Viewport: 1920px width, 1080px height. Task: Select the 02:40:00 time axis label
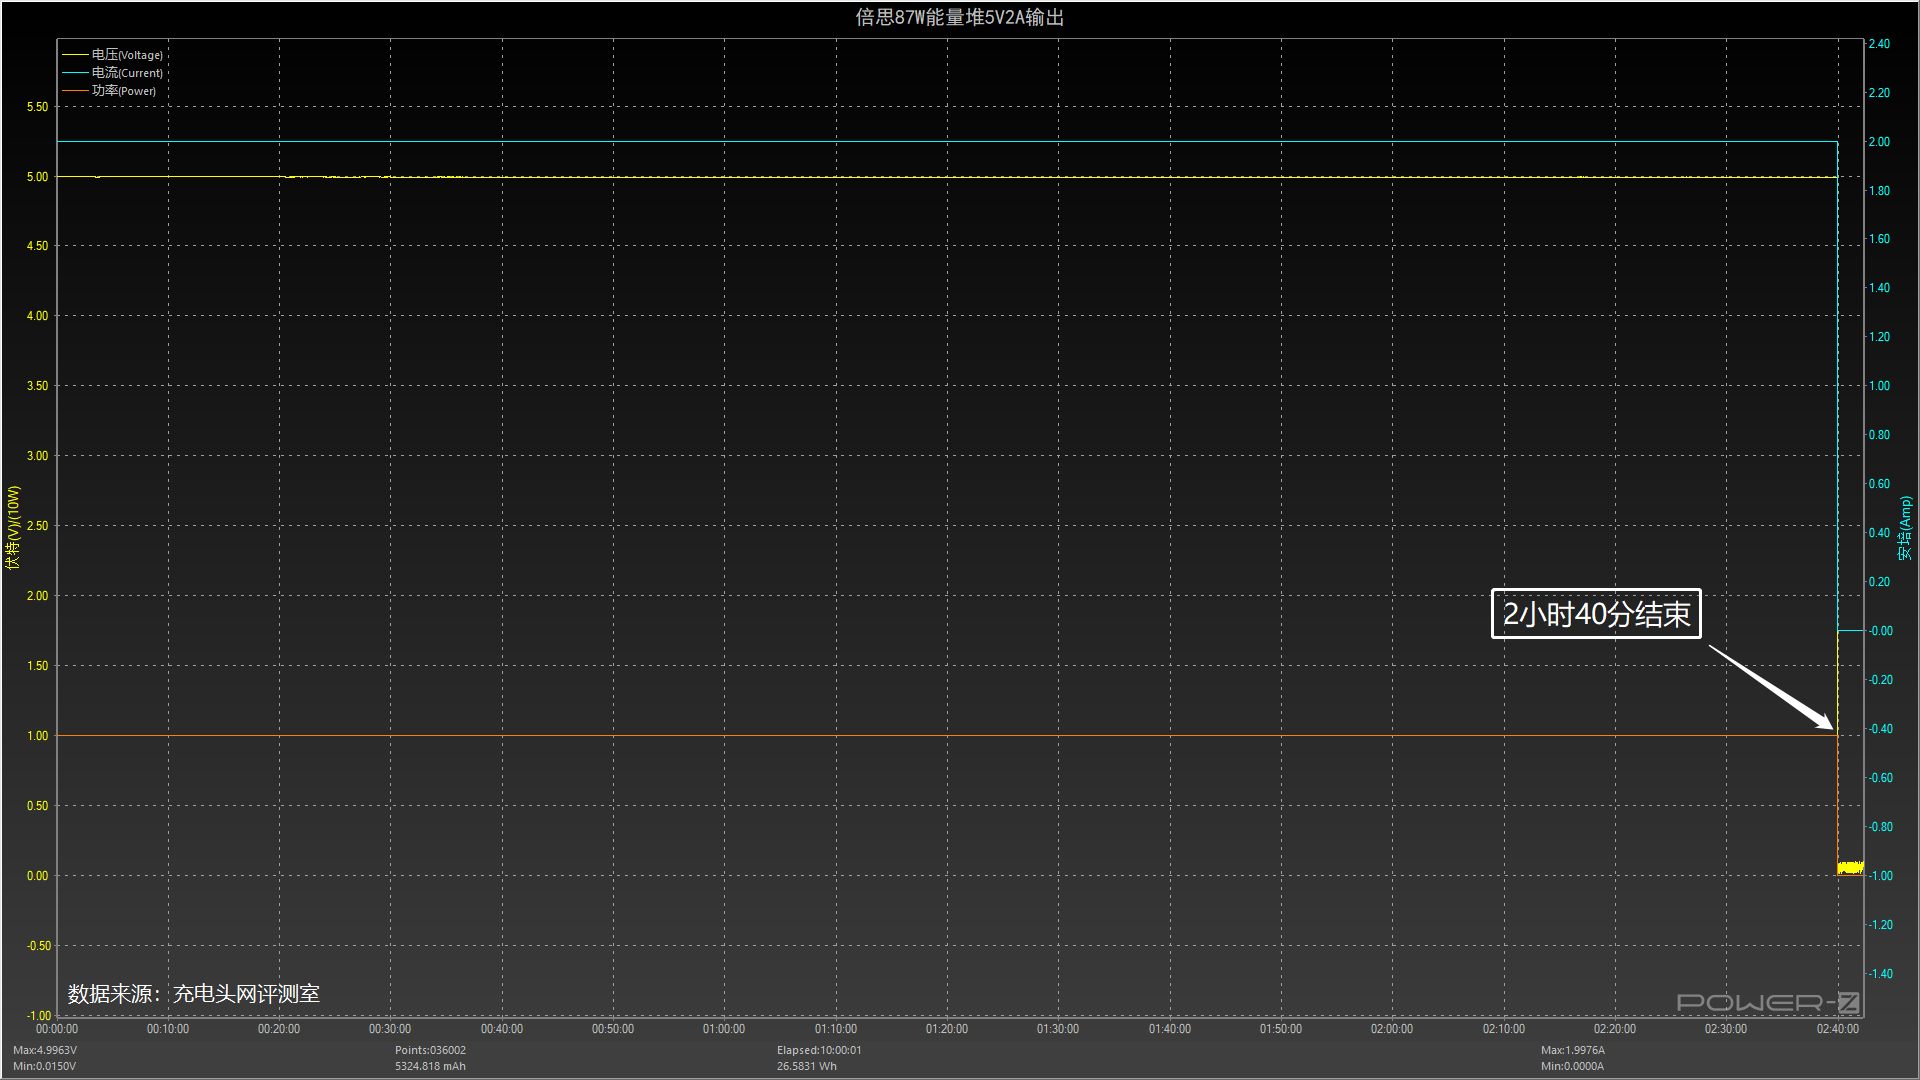click(x=1837, y=1029)
